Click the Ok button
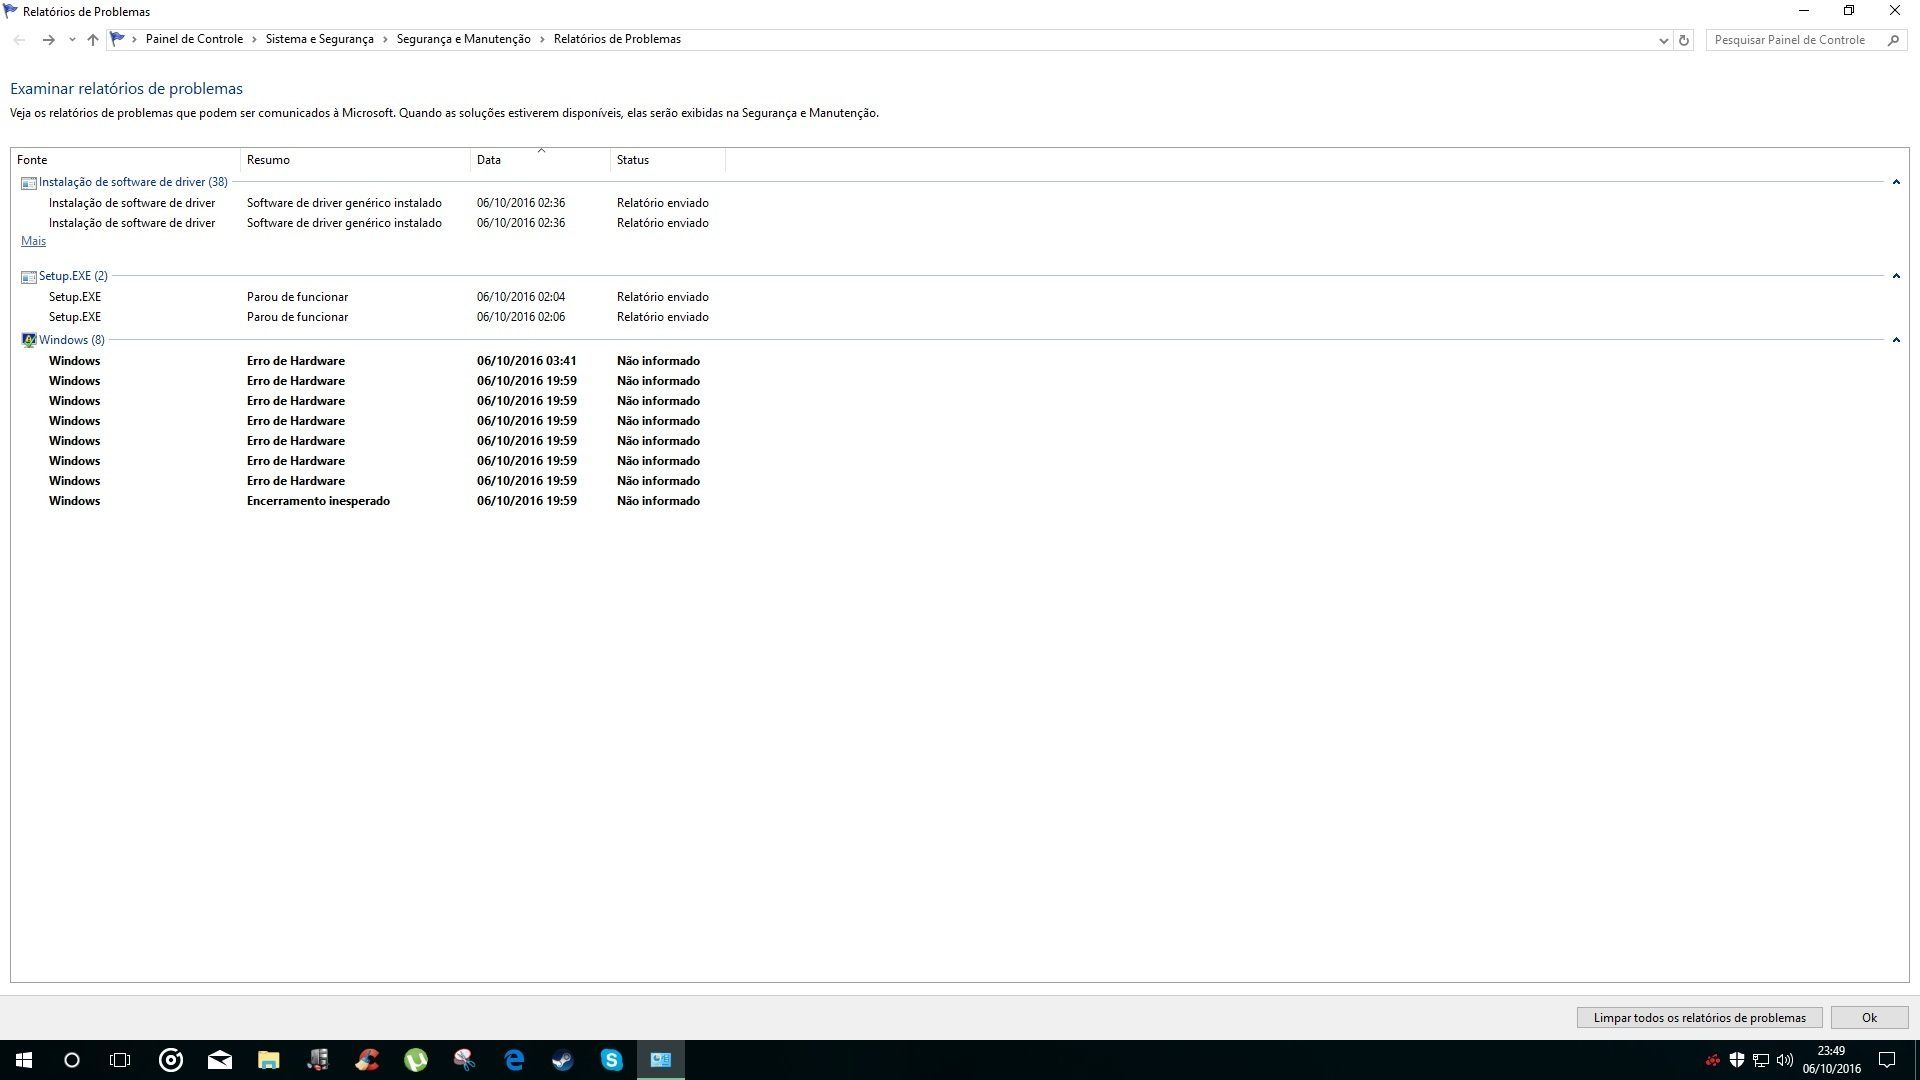 [x=1869, y=1018]
